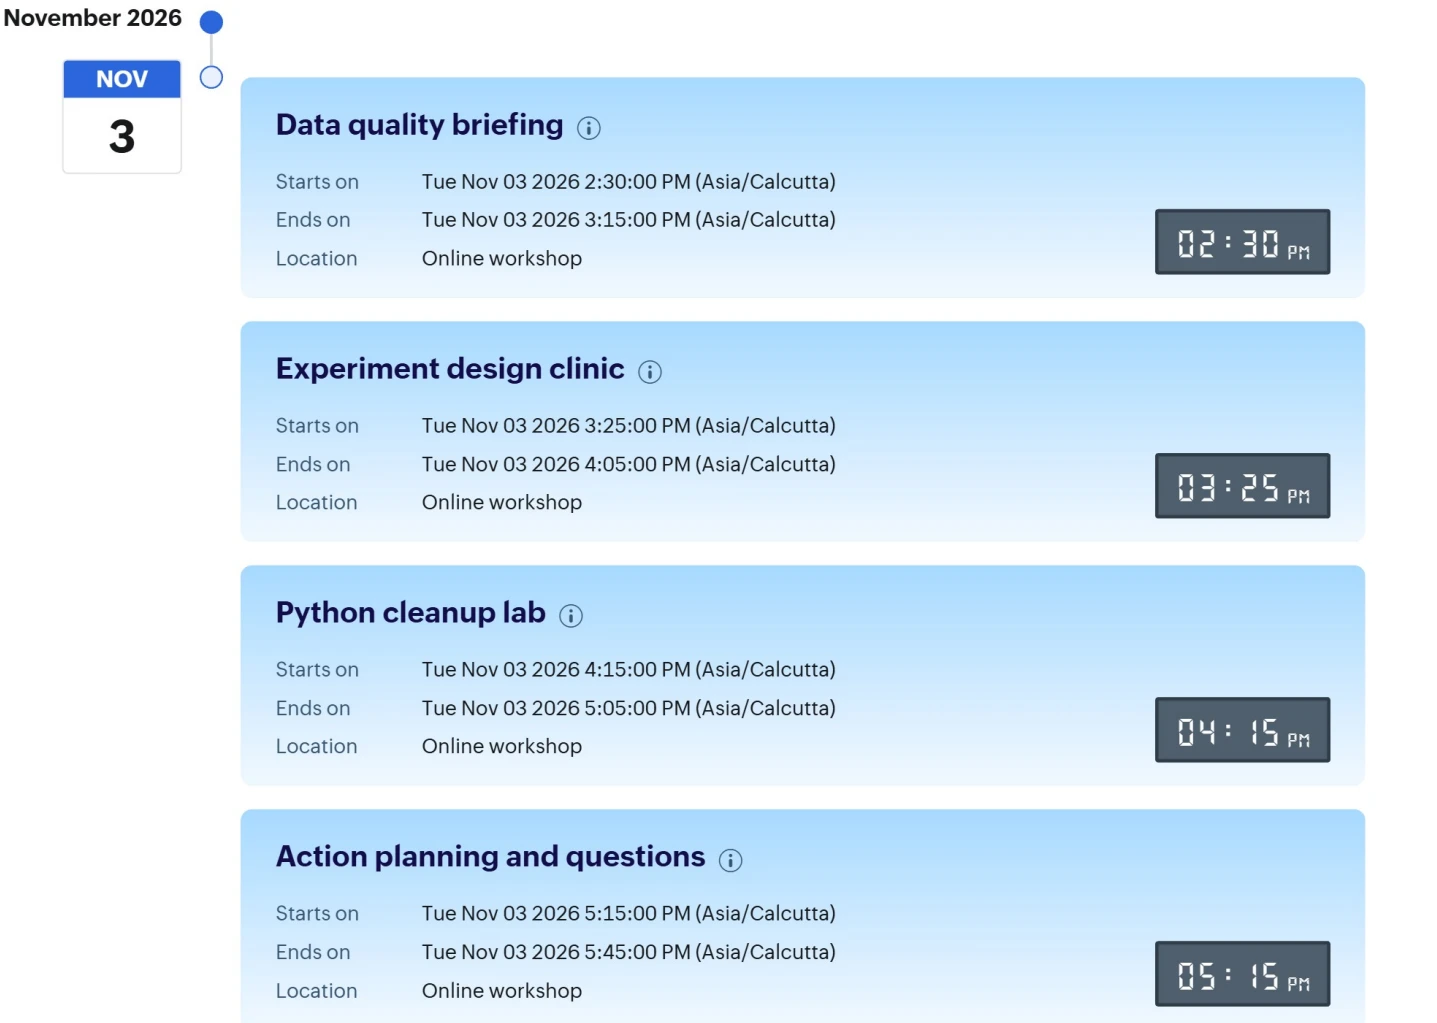Click the 04:15 PM digital clock badge
Image resolution: width=1437 pixels, height=1023 pixels.
(x=1243, y=730)
